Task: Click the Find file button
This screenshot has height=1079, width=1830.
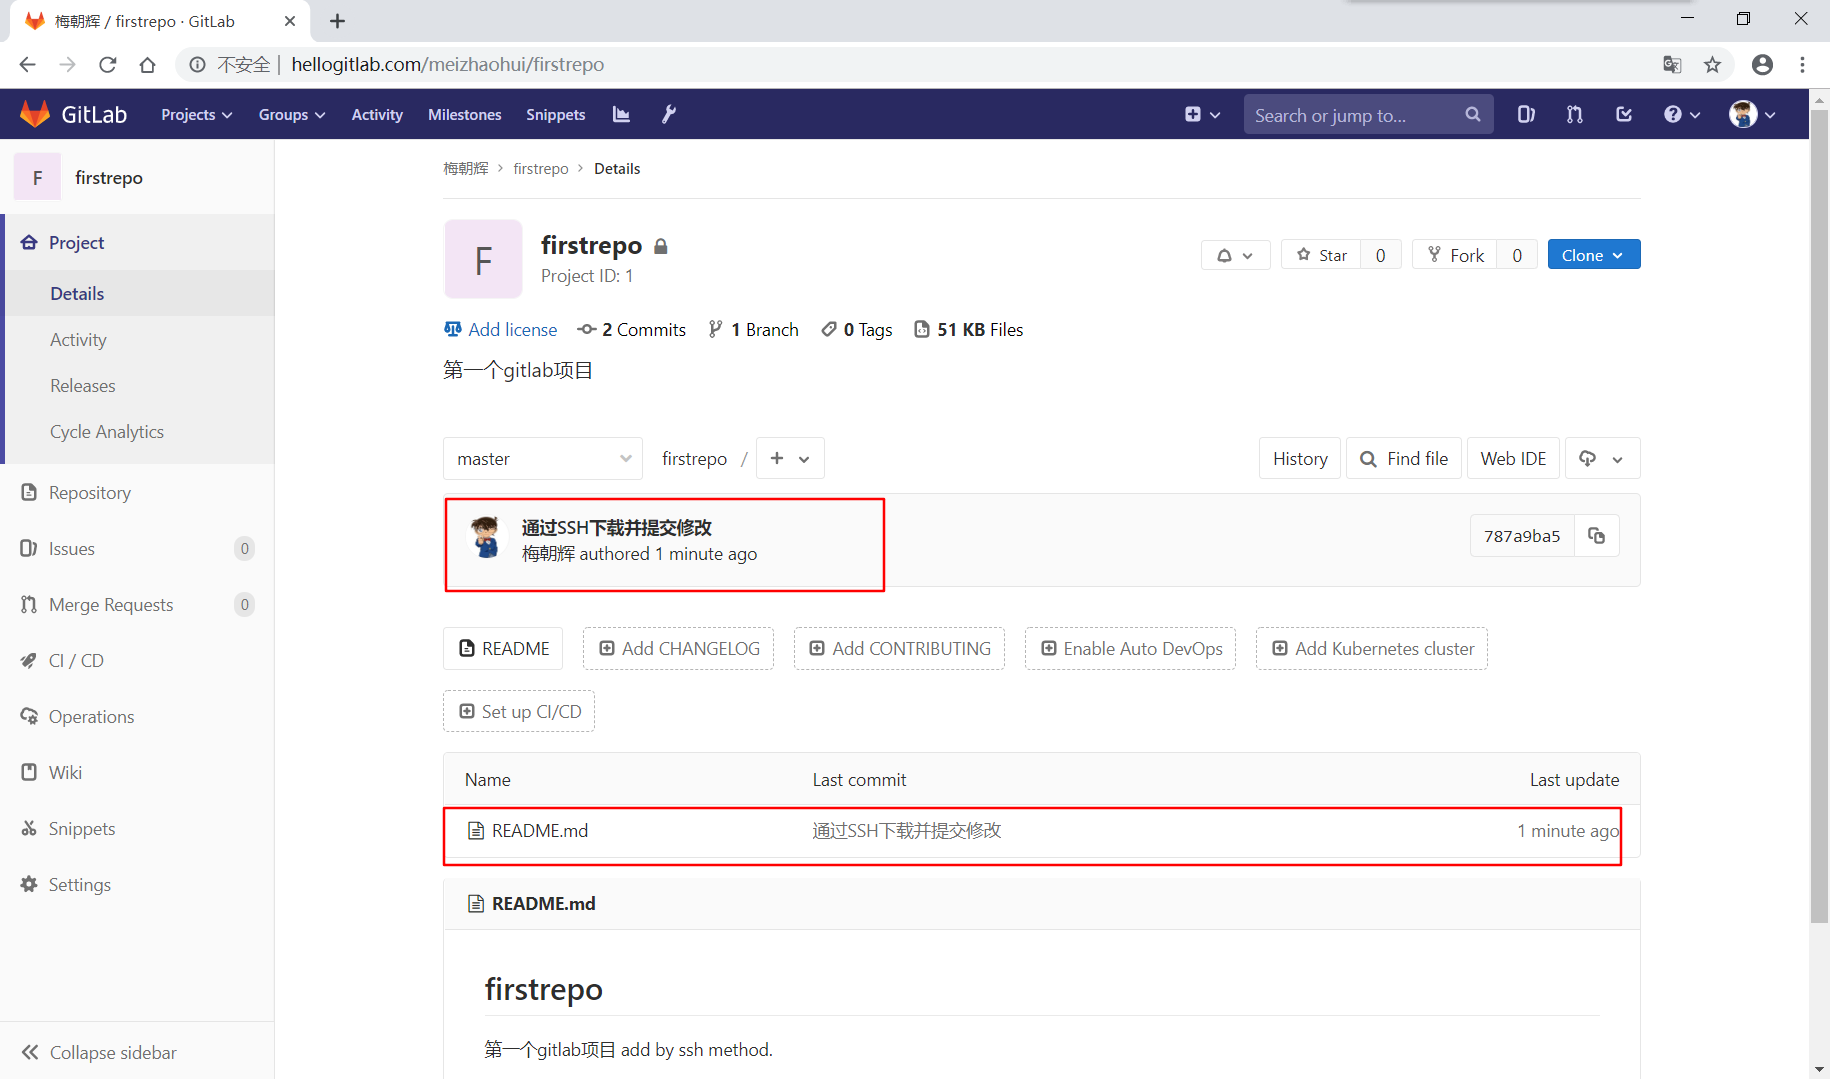Action: click(1404, 458)
